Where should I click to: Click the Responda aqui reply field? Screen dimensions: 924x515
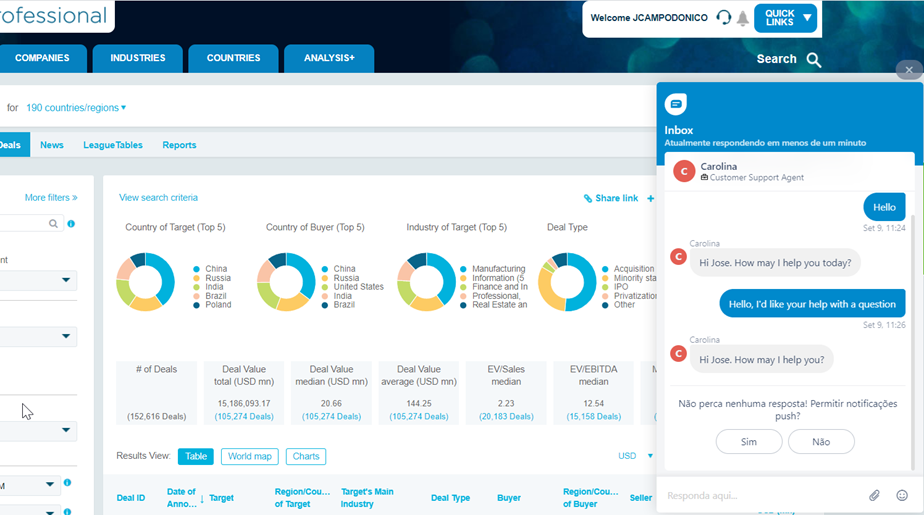click(760, 495)
